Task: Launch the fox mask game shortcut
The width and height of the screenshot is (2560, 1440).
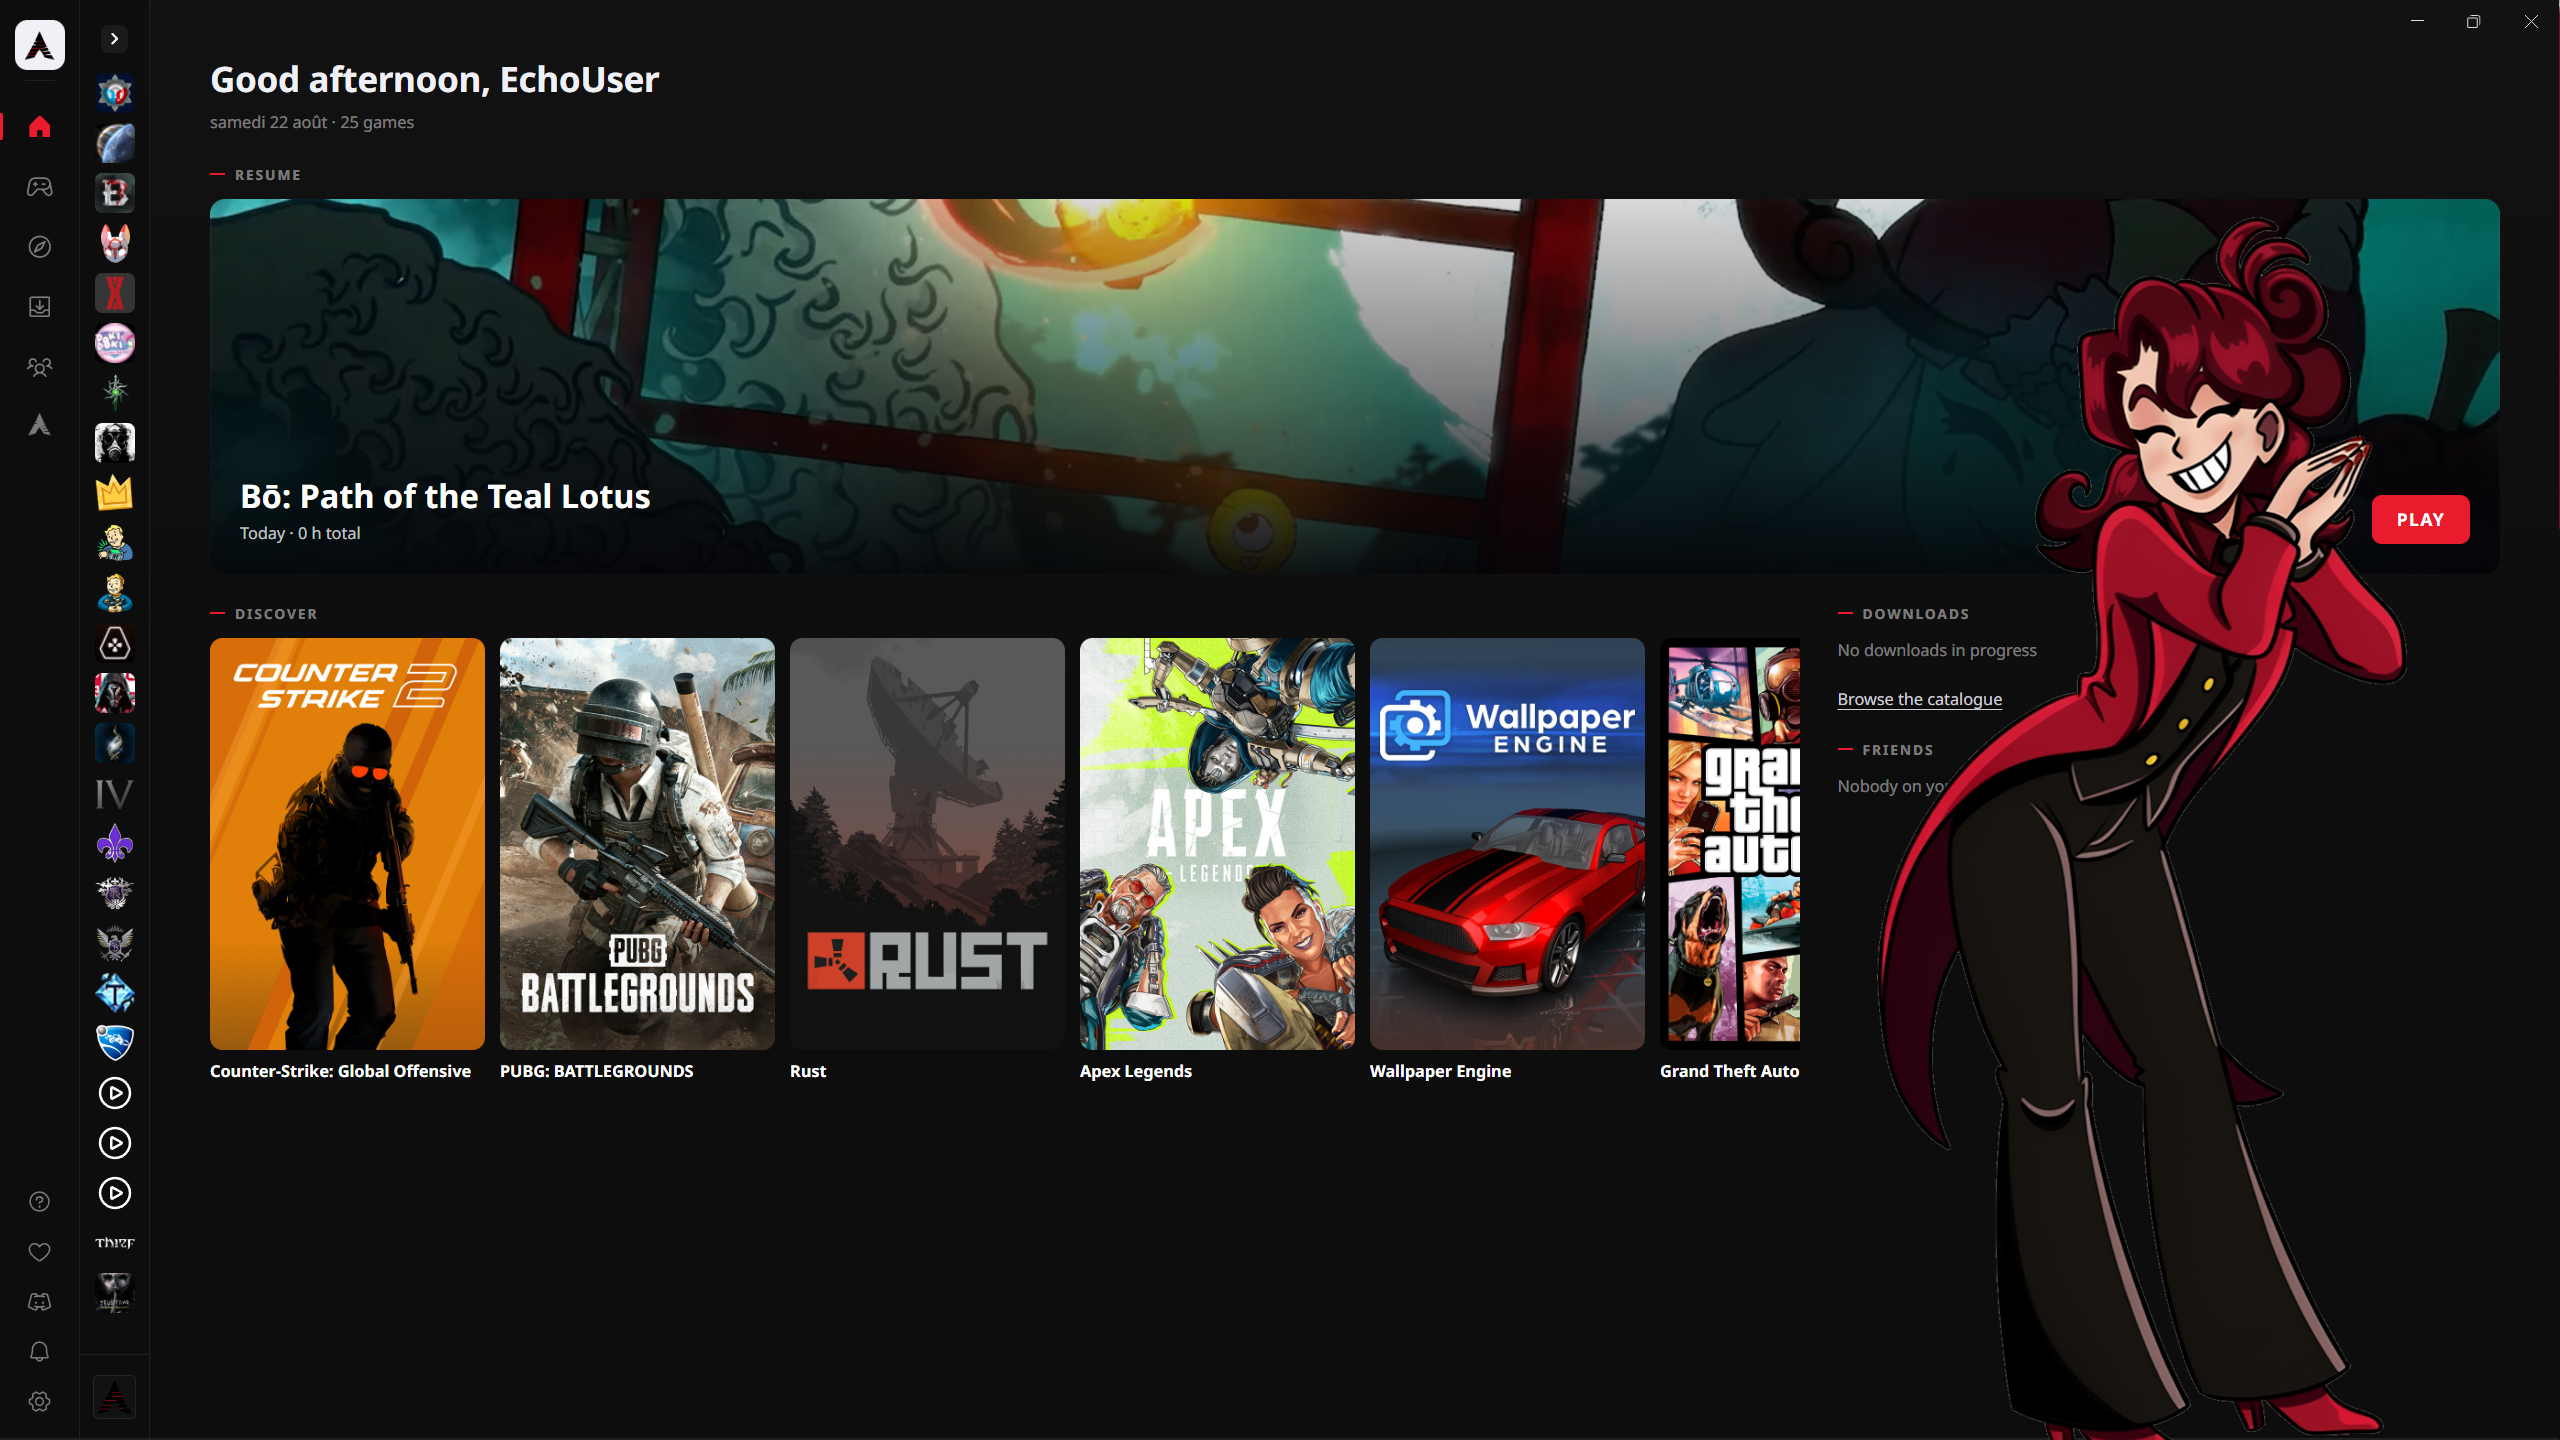Action: pos(115,243)
